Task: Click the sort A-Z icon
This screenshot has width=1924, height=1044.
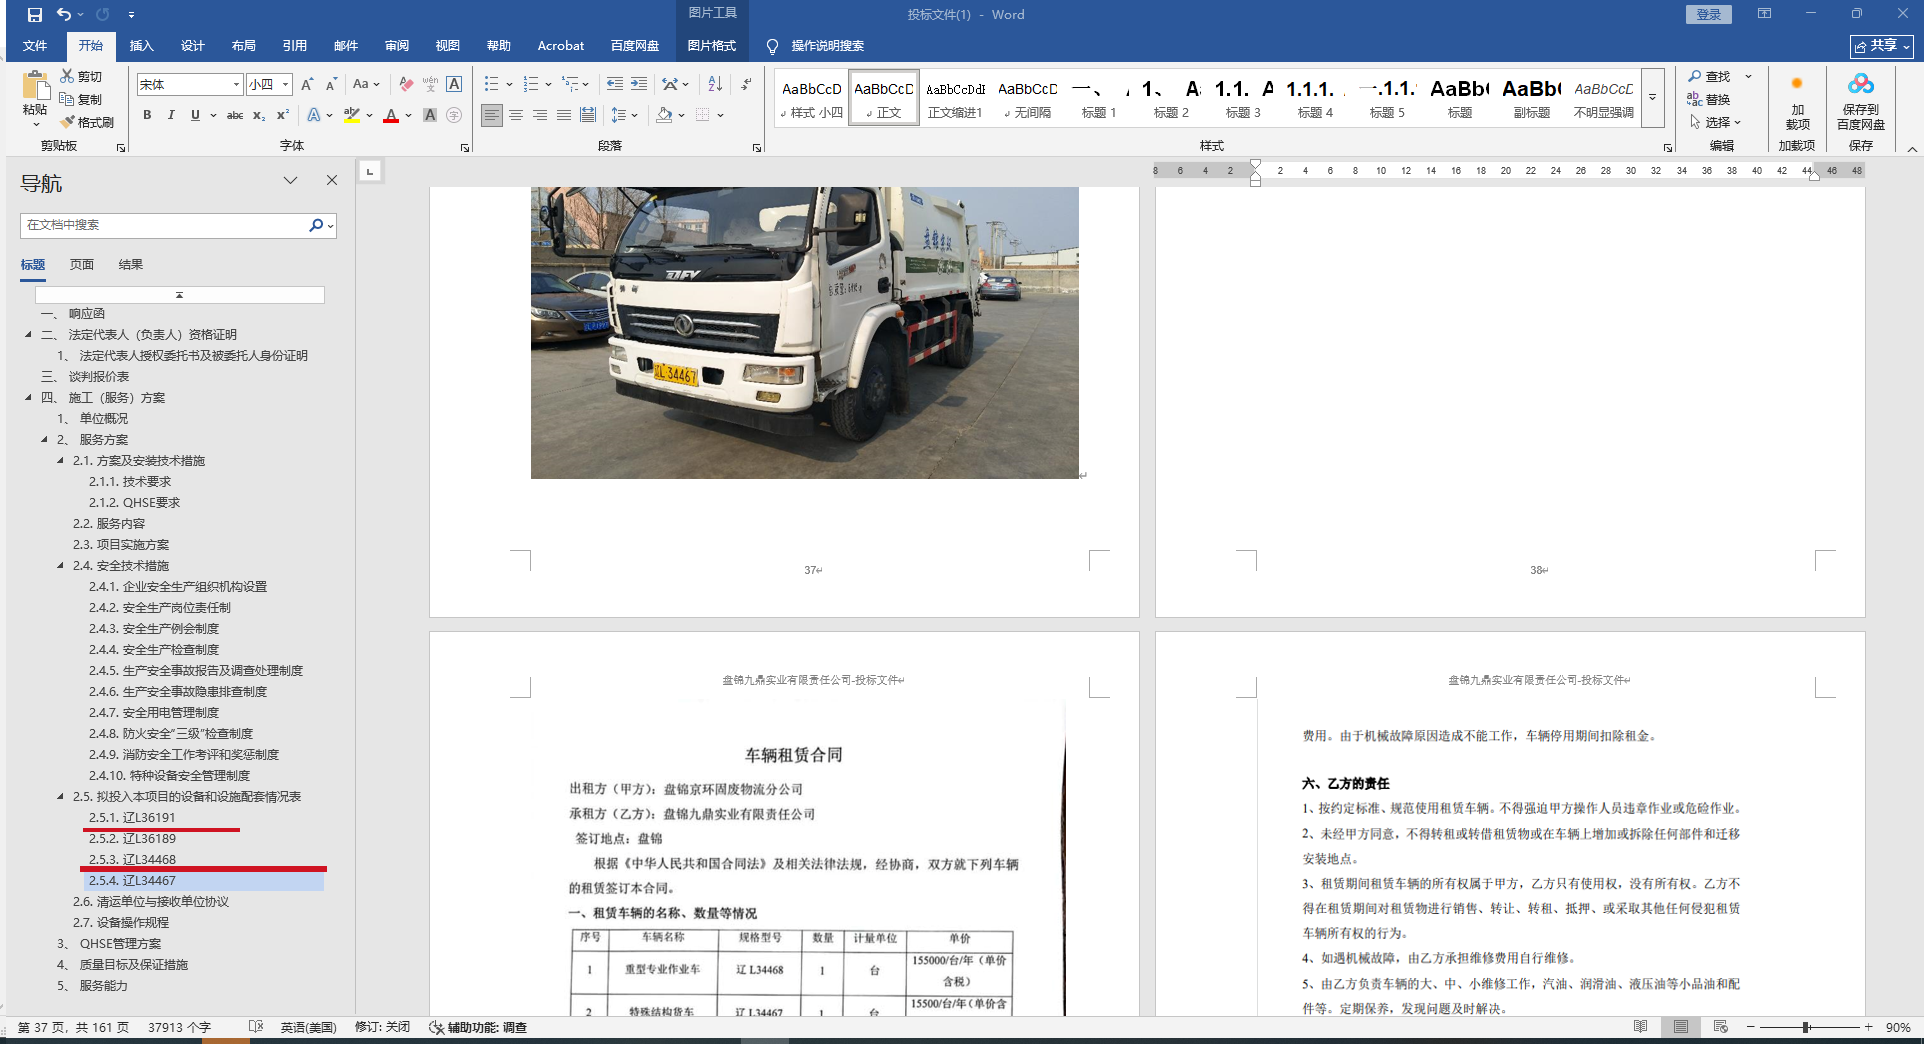Action: (x=715, y=84)
